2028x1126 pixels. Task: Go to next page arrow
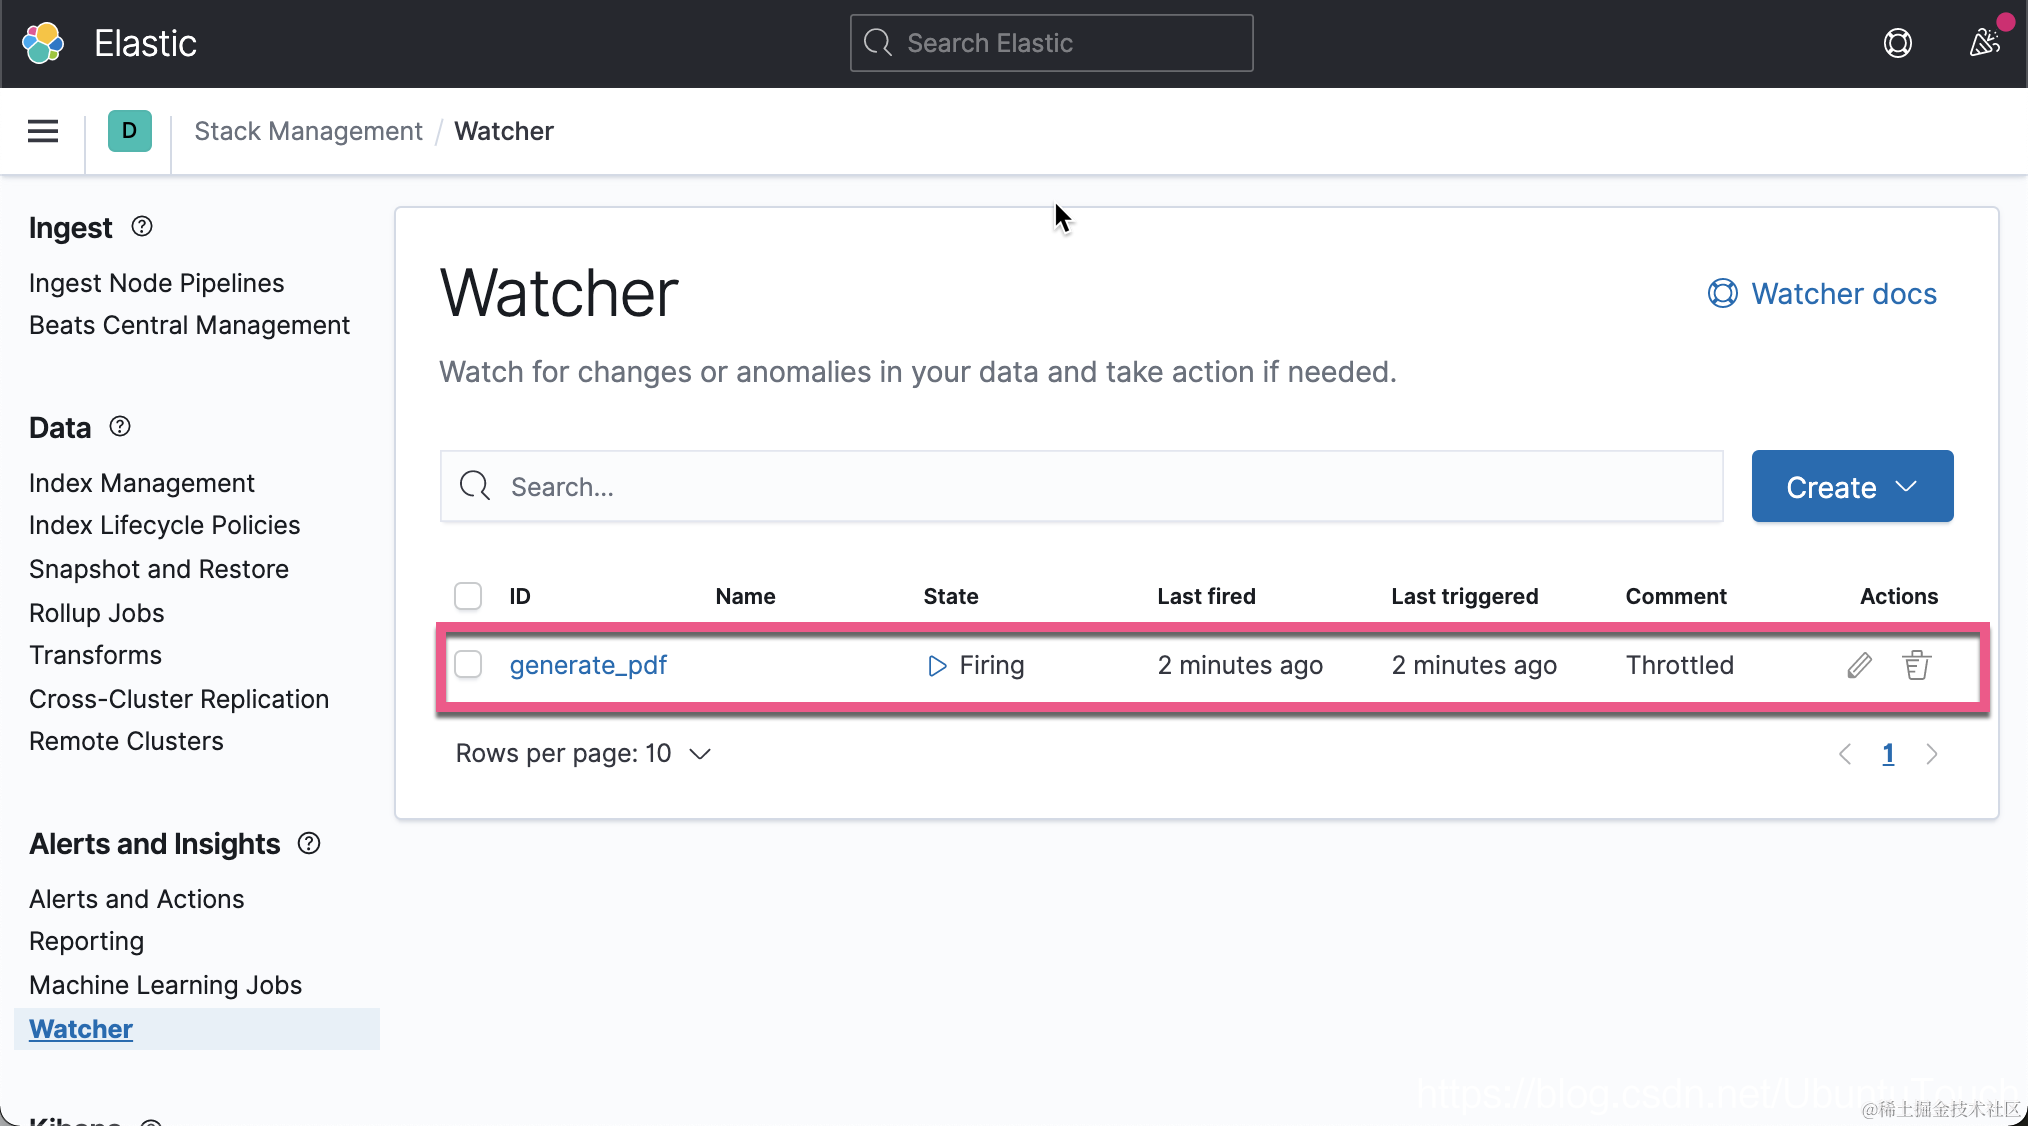click(x=1931, y=754)
